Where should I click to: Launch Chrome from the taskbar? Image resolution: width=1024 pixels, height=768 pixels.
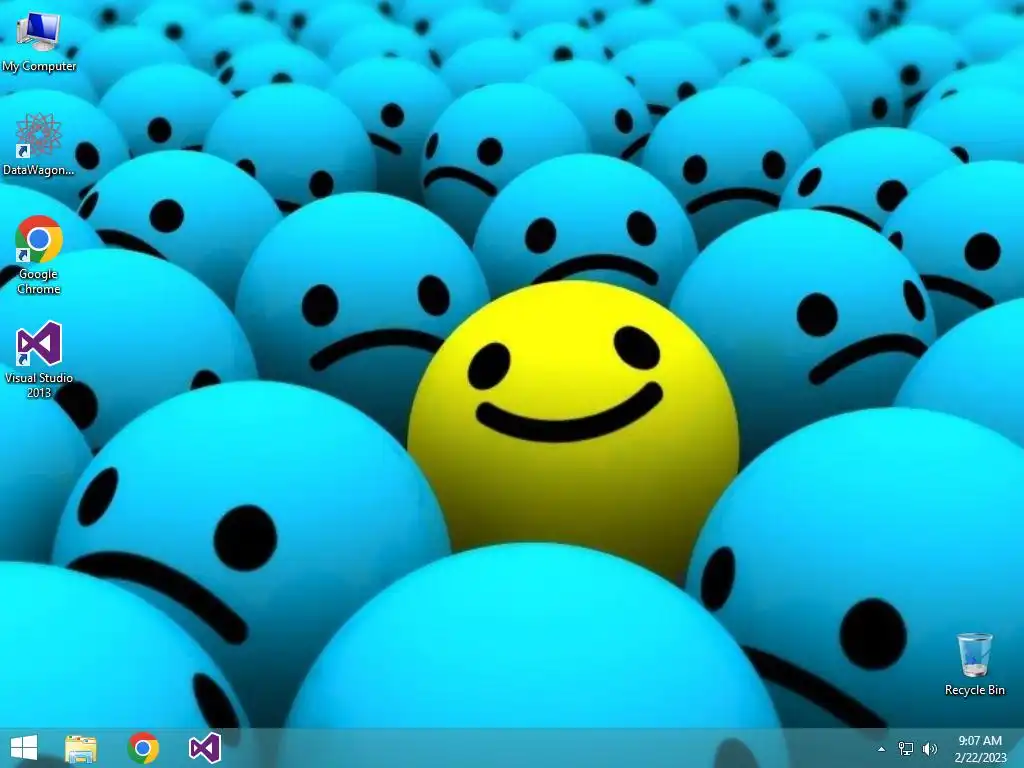pos(143,748)
